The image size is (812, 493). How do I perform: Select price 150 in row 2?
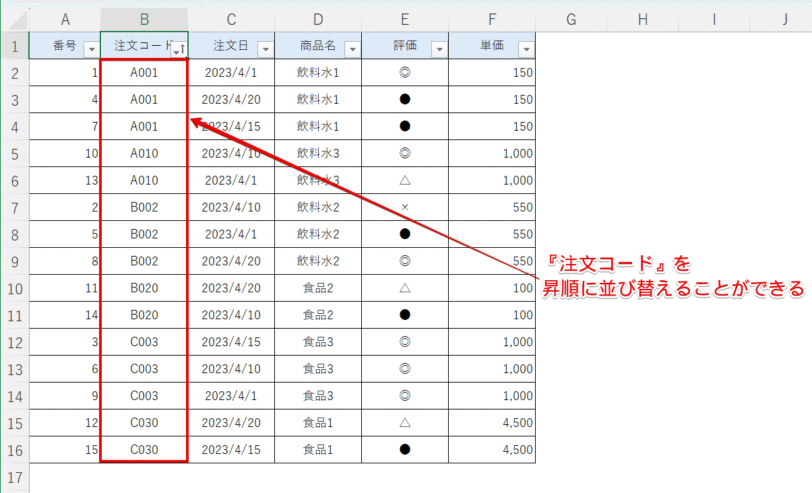pos(492,72)
